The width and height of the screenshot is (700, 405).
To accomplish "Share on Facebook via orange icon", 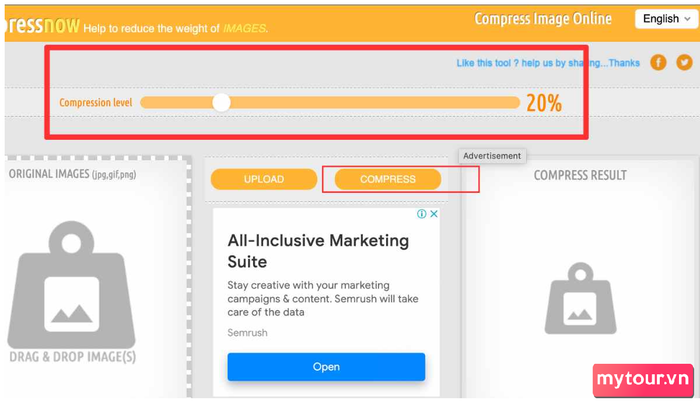I will click(x=658, y=63).
